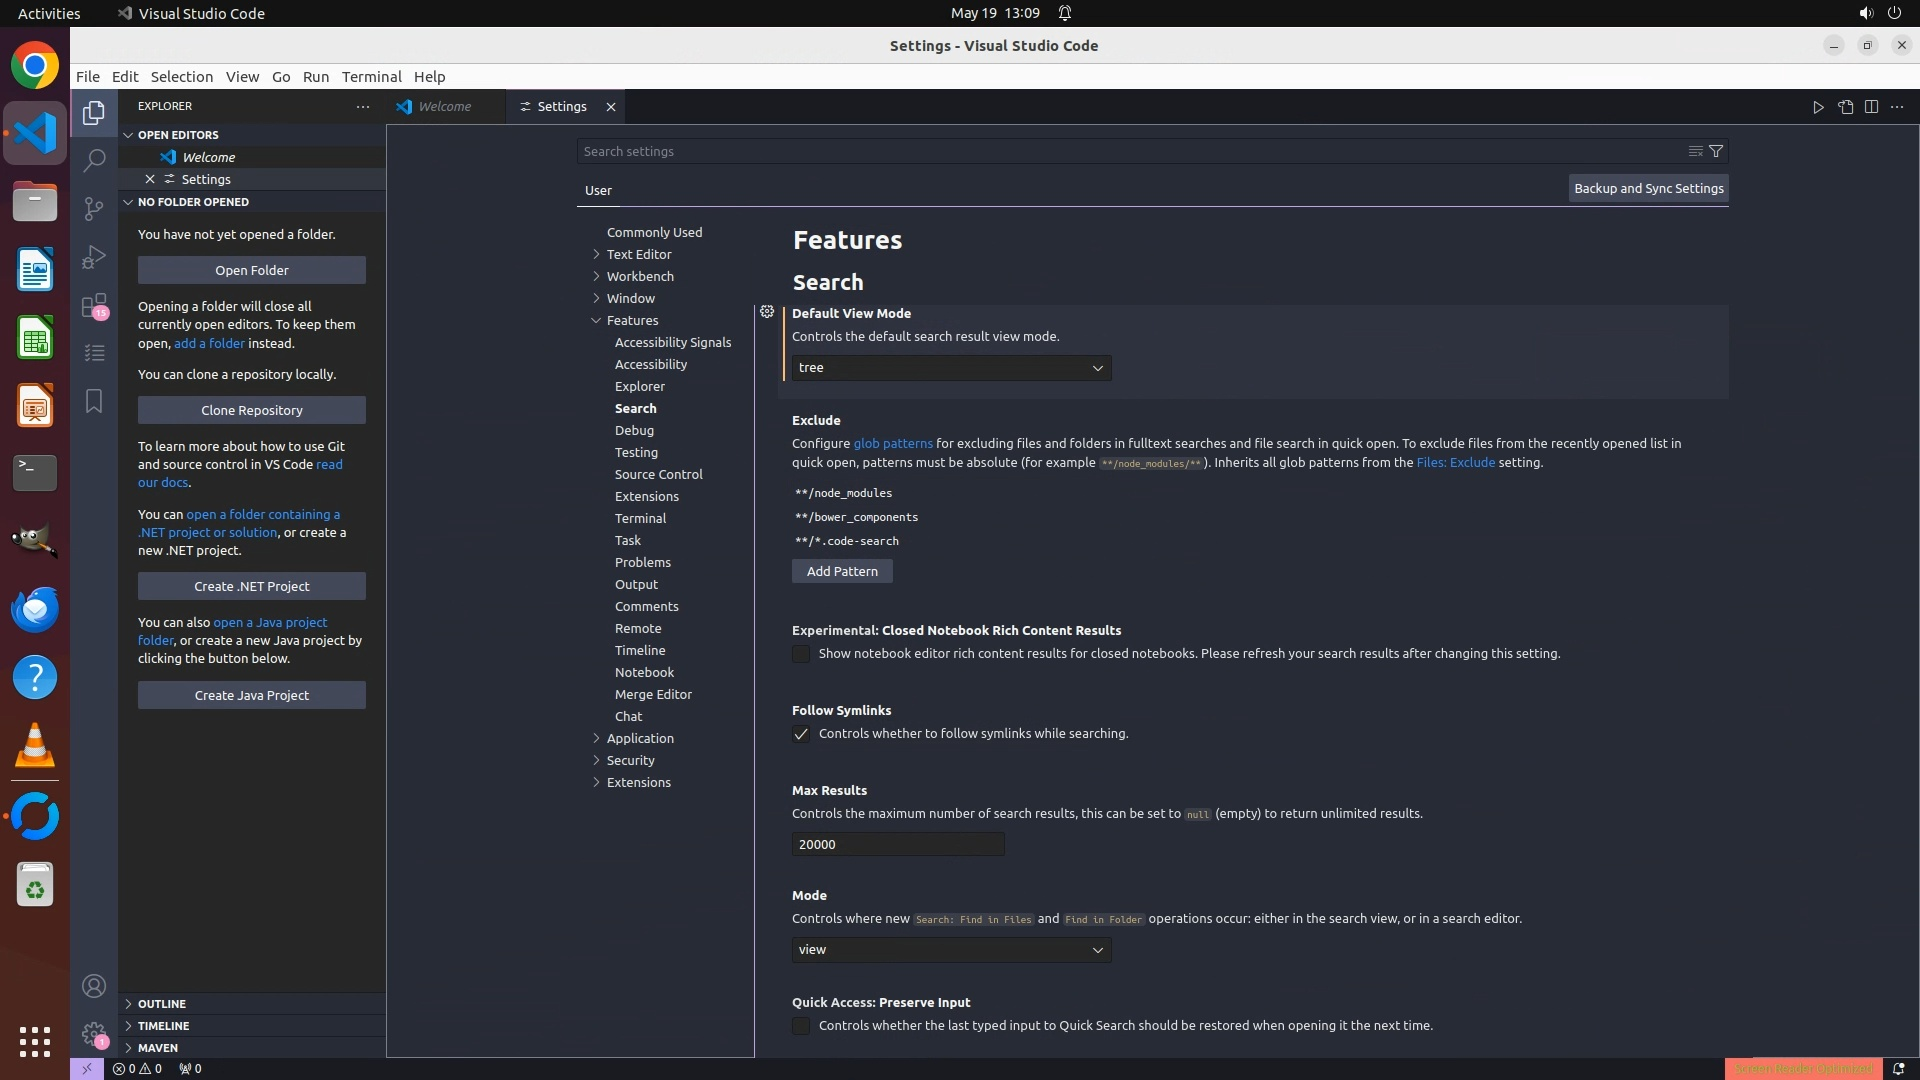Uncheck the Follow Symlinks checkbox
The width and height of the screenshot is (1920, 1080).
click(x=801, y=734)
